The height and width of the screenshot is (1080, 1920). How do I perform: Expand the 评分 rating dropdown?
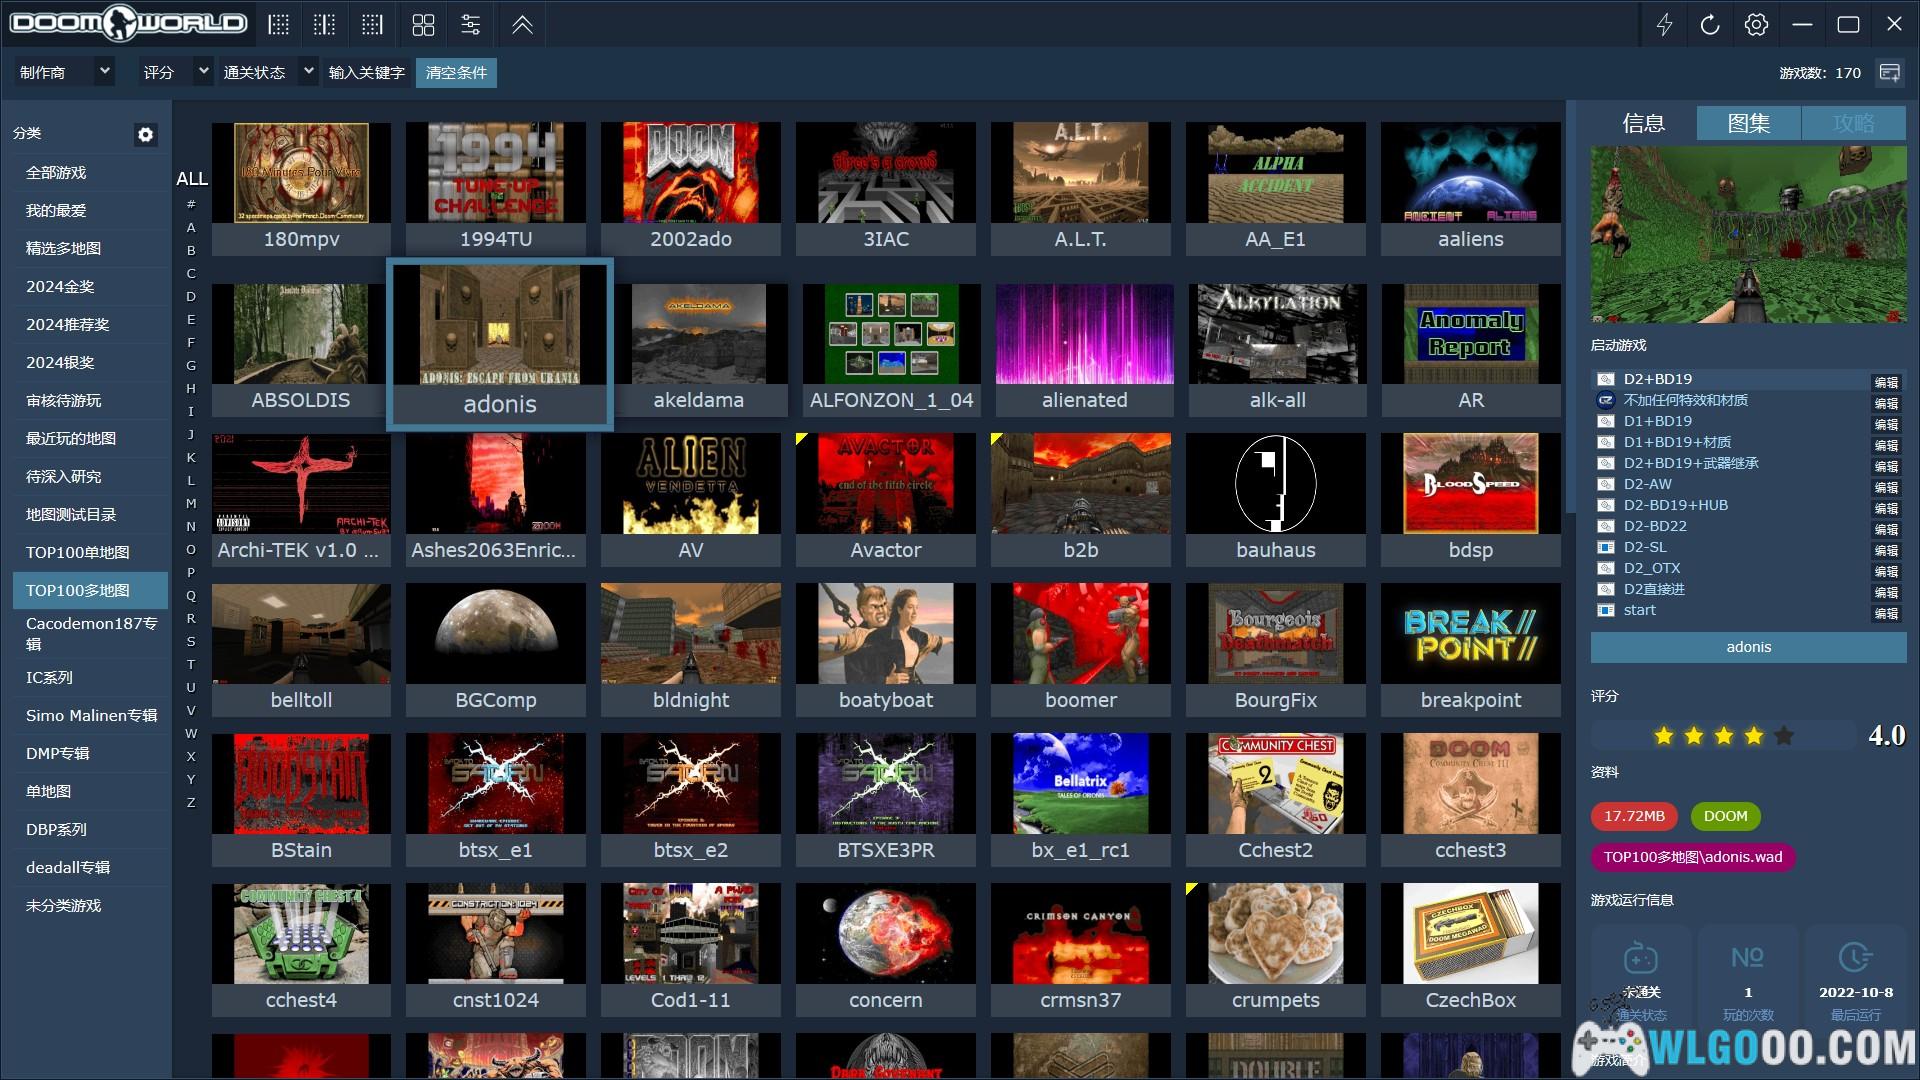coord(203,72)
